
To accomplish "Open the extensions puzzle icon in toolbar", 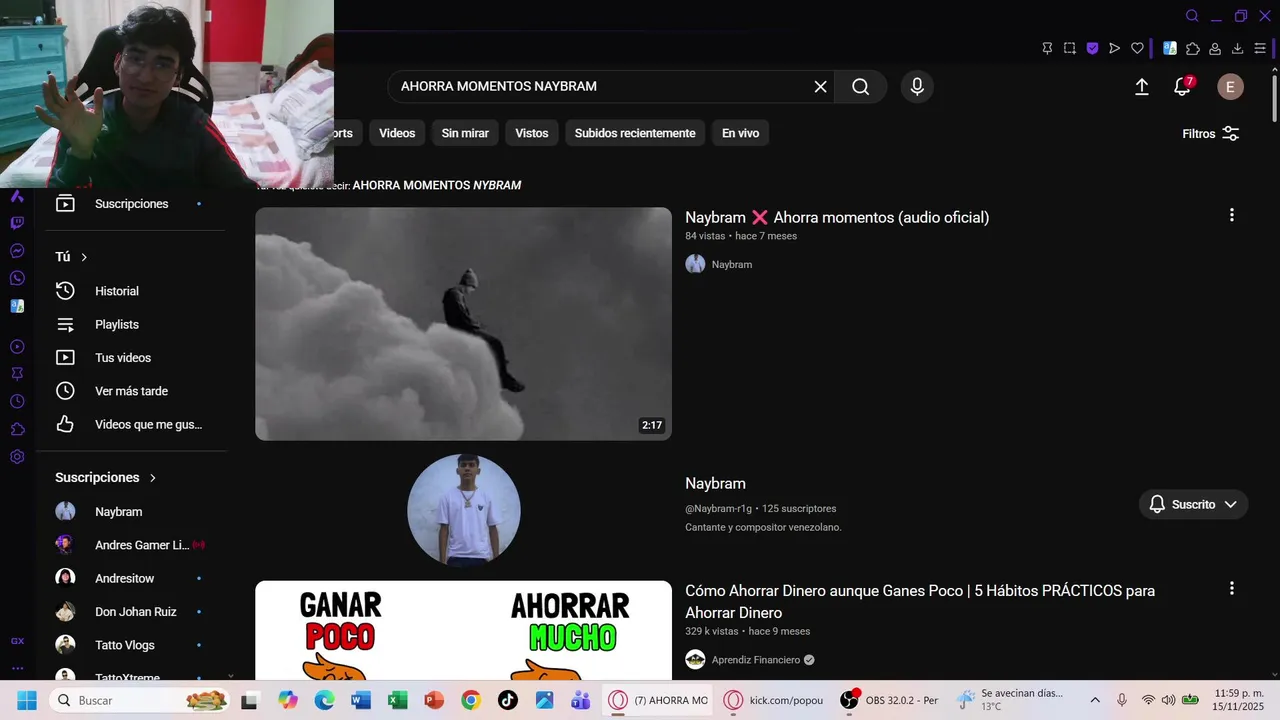I will [x=1193, y=48].
